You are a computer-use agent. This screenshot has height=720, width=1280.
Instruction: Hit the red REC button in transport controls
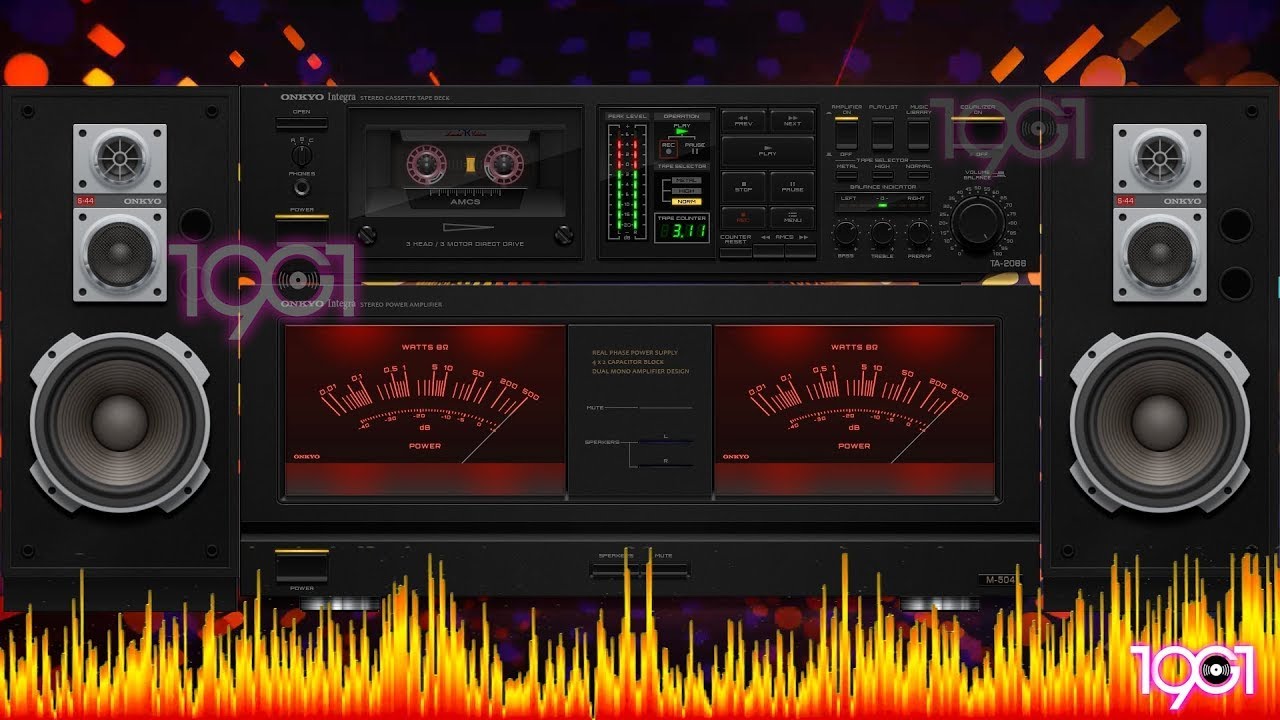(743, 217)
